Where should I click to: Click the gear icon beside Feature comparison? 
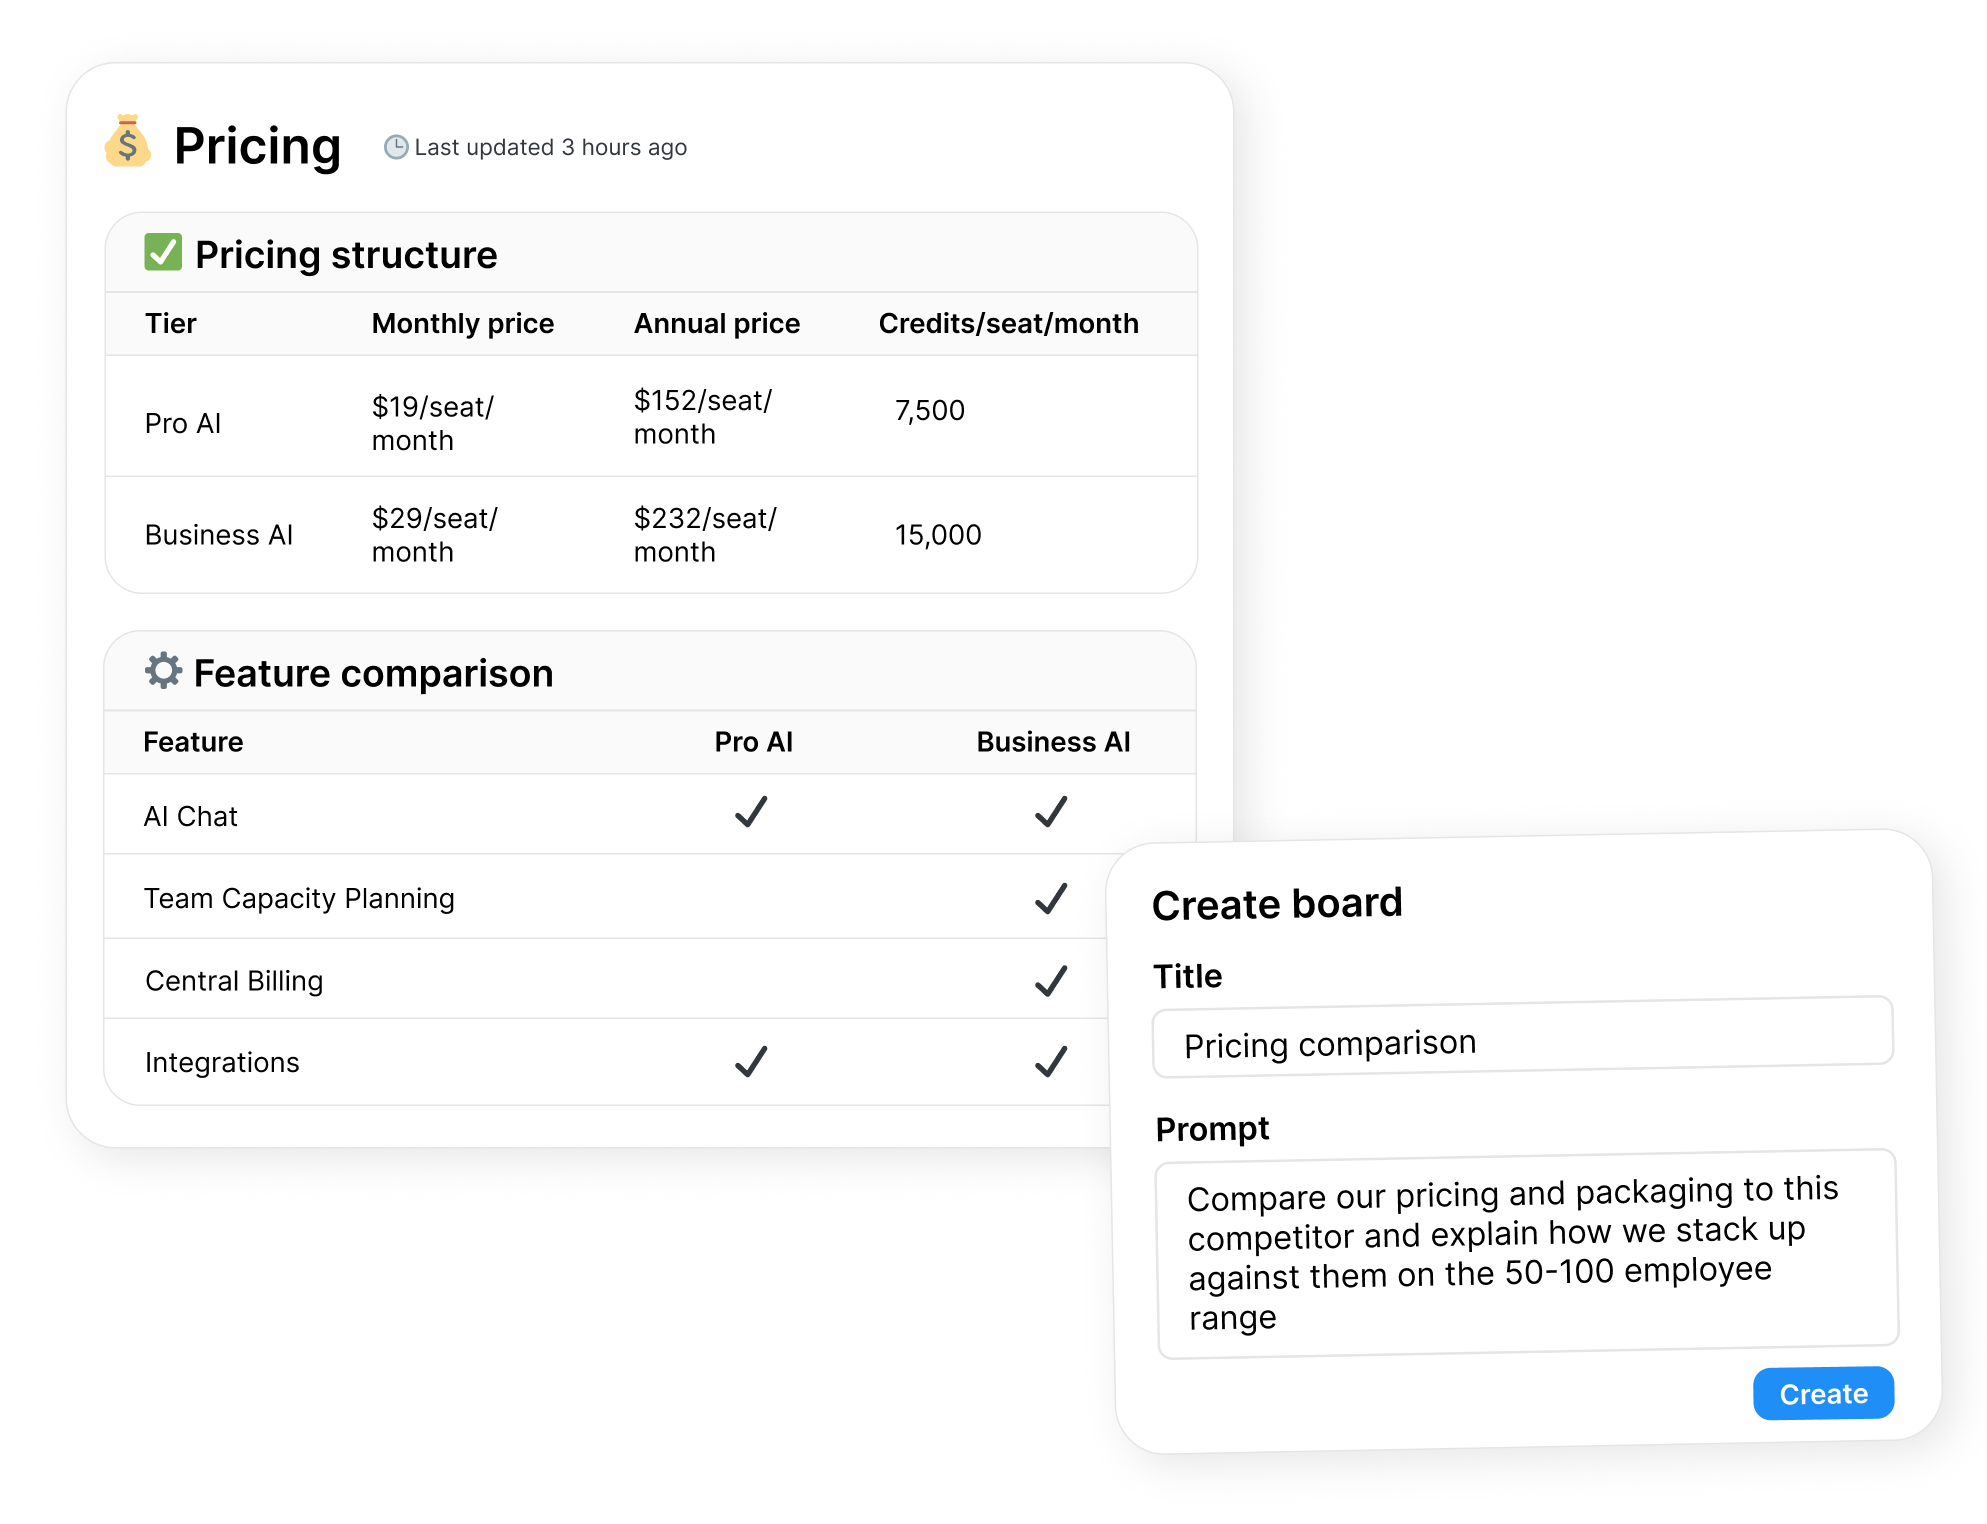(165, 671)
